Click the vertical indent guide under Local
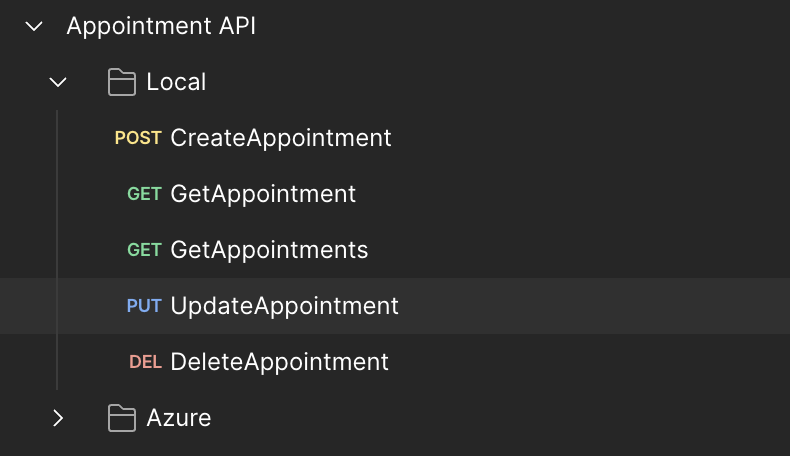This screenshot has height=456, width=790. point(57,250)
